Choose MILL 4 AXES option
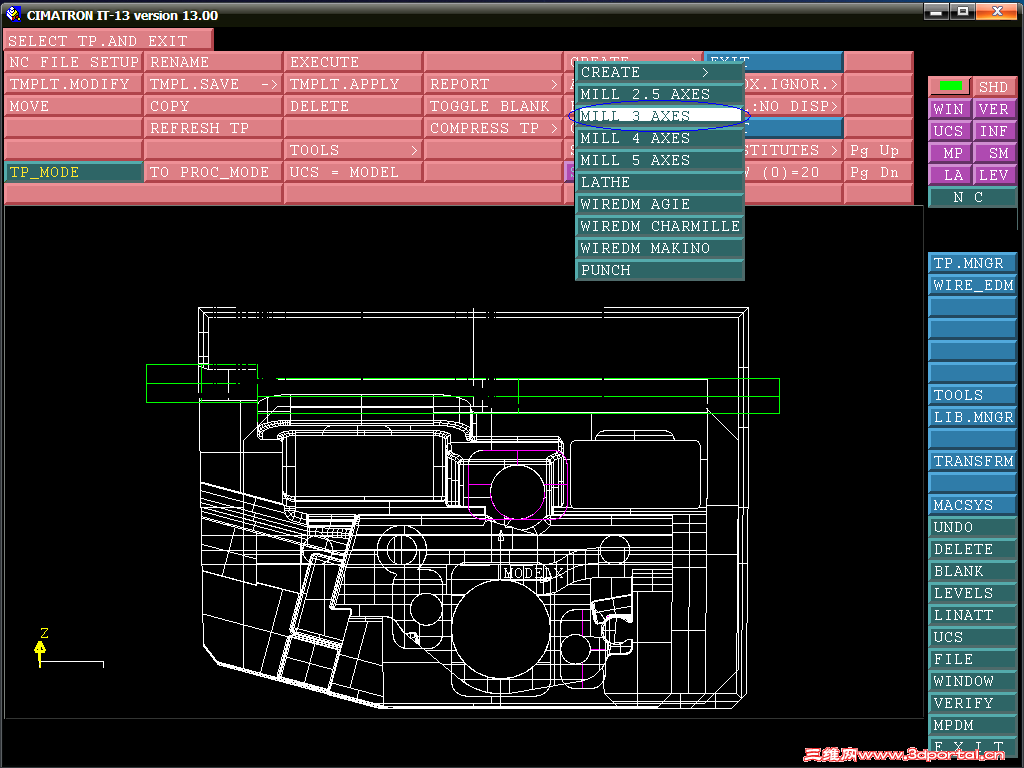The image size is (1024, 768). click(x=660, y=138)
